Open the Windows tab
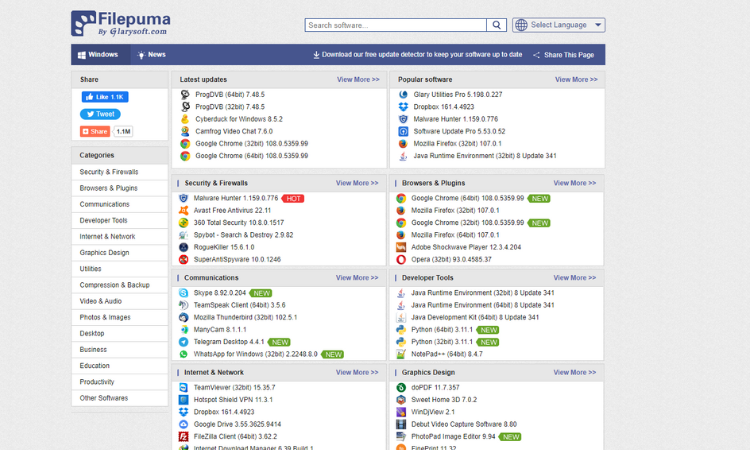The image size is (750, 450). (x=98, y=55)
